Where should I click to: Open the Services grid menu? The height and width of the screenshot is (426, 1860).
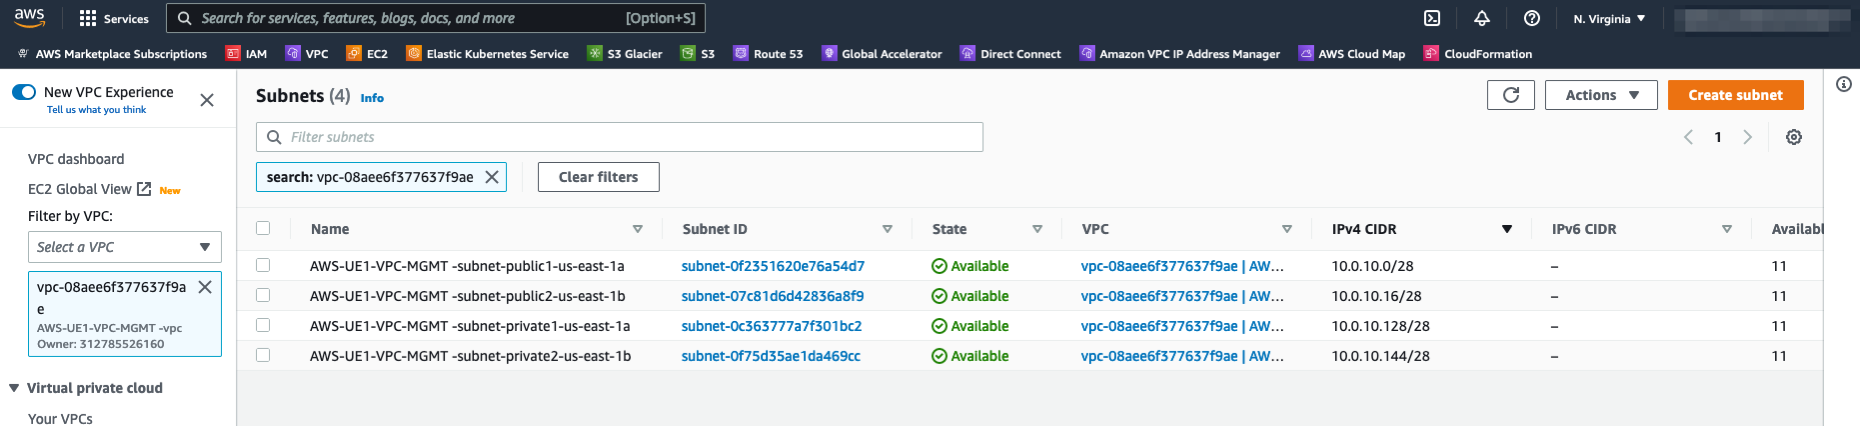click(113, 18)
